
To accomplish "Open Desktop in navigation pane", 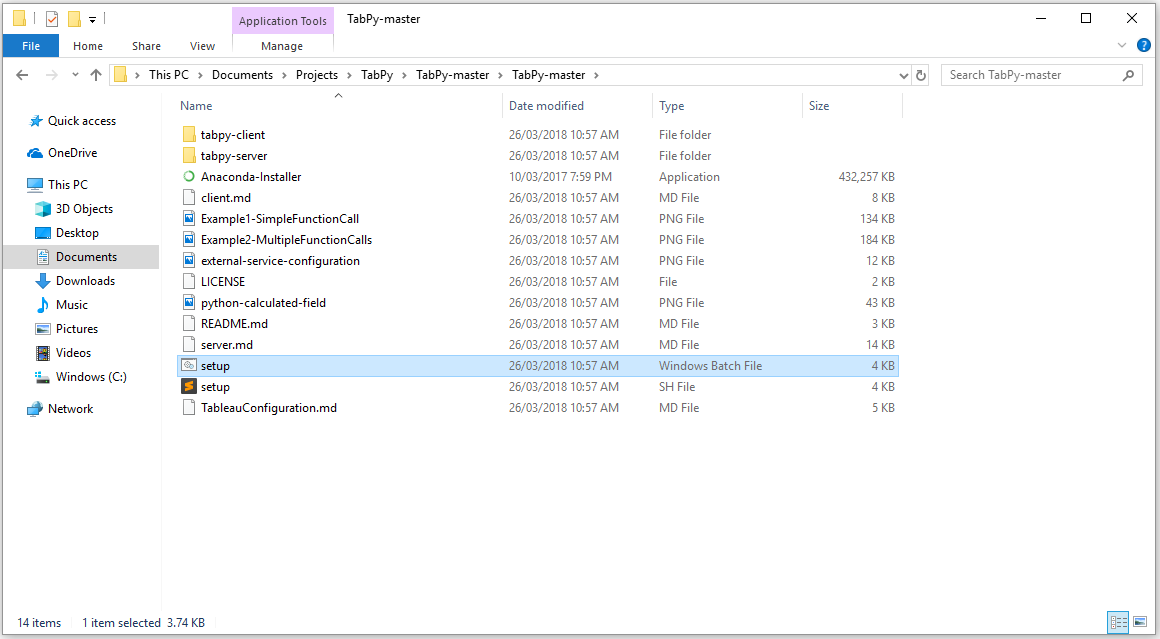I will pos(77,233).
